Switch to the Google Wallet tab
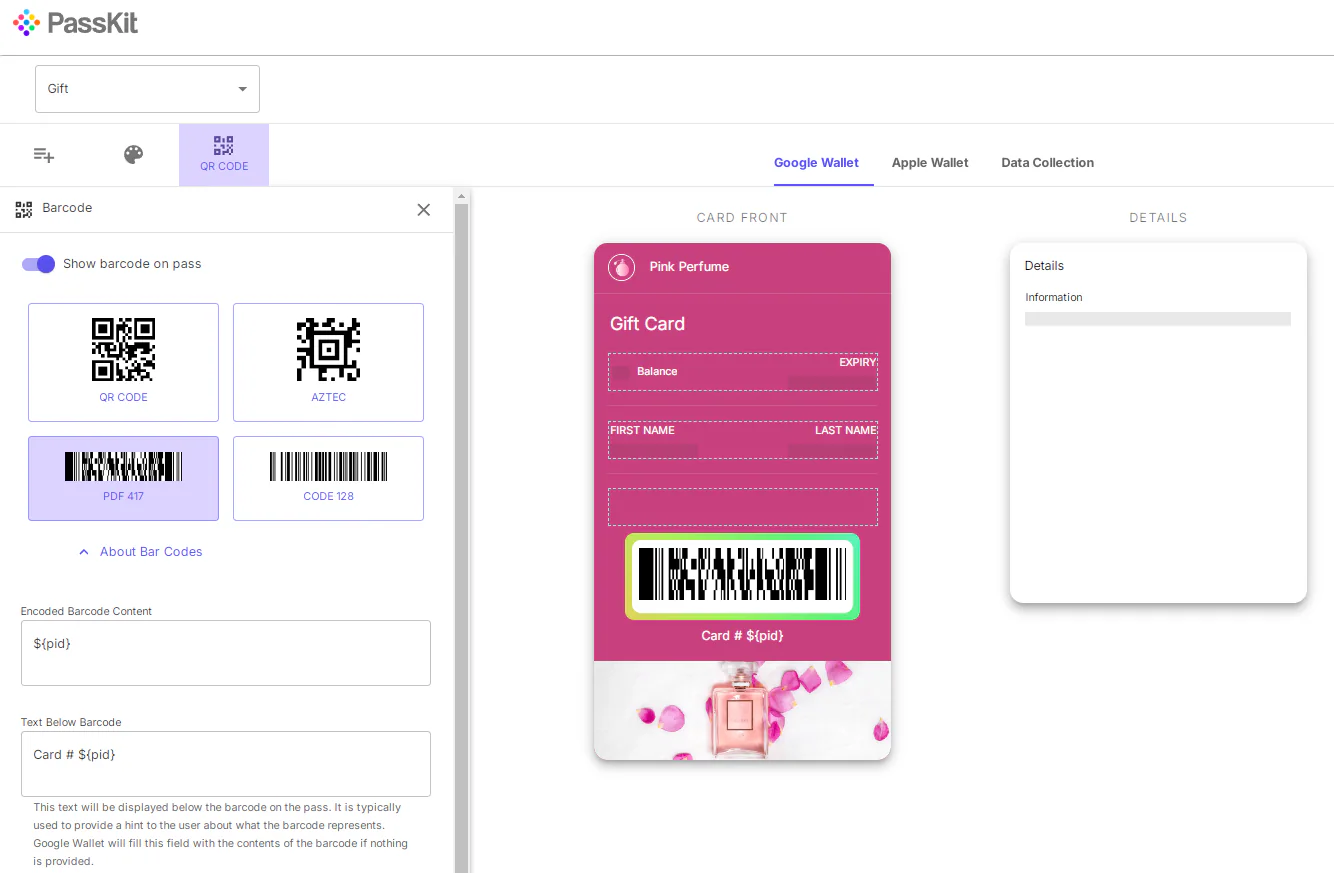1334x873 pixels. coord(816,163)
